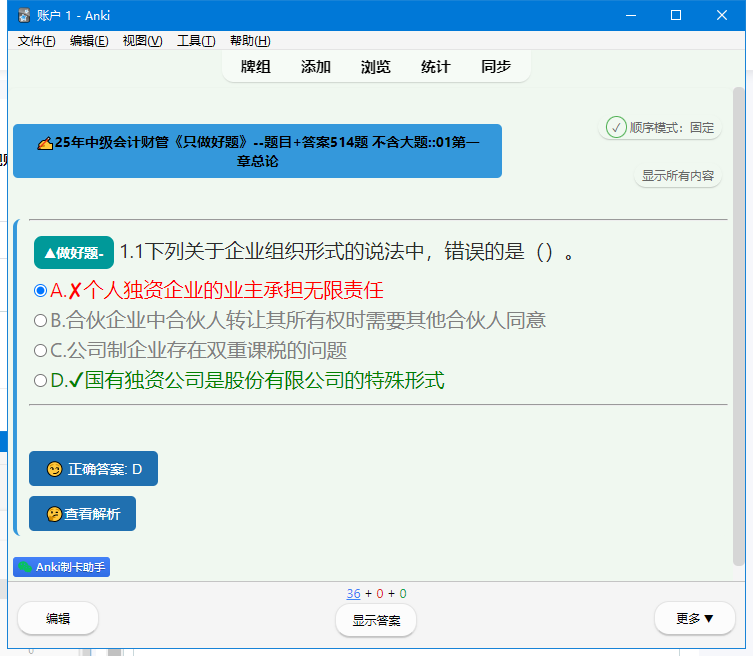
Task: Click 显示所有内容 button
Action: coord(678,176)
